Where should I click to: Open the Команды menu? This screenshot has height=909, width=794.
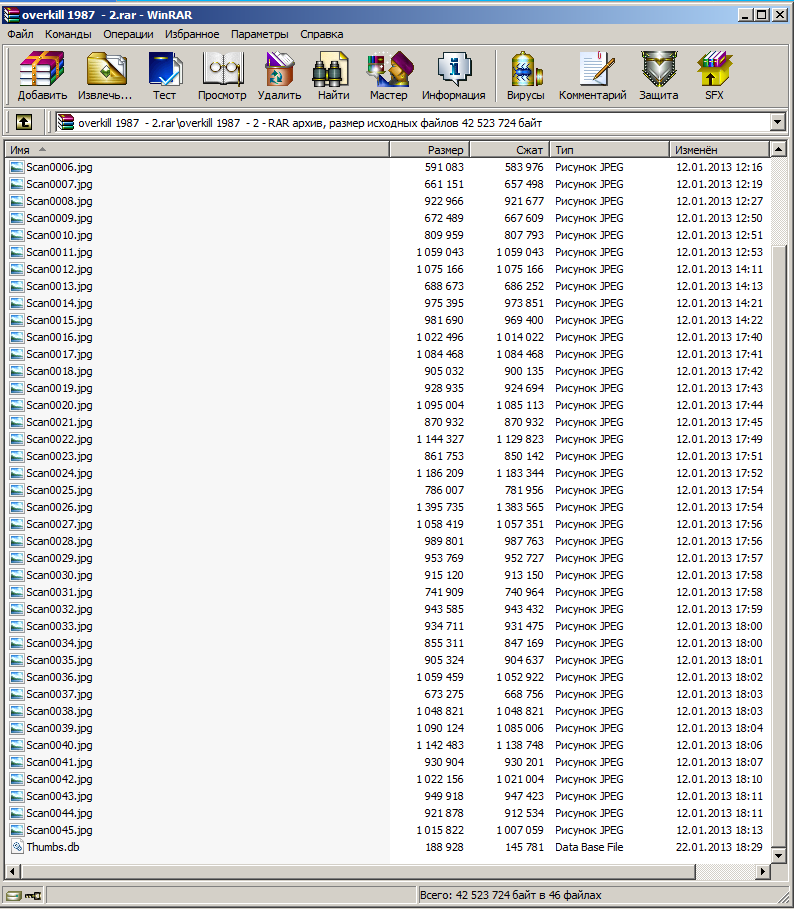coord(68,34)
